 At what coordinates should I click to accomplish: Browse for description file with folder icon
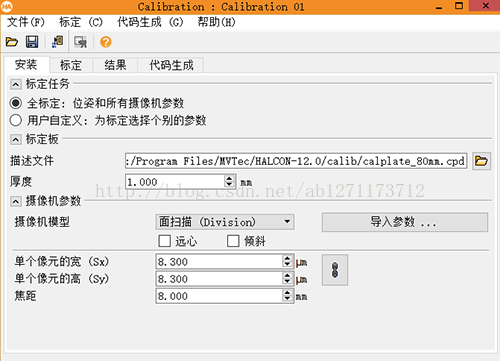click(x=481, y=161)
